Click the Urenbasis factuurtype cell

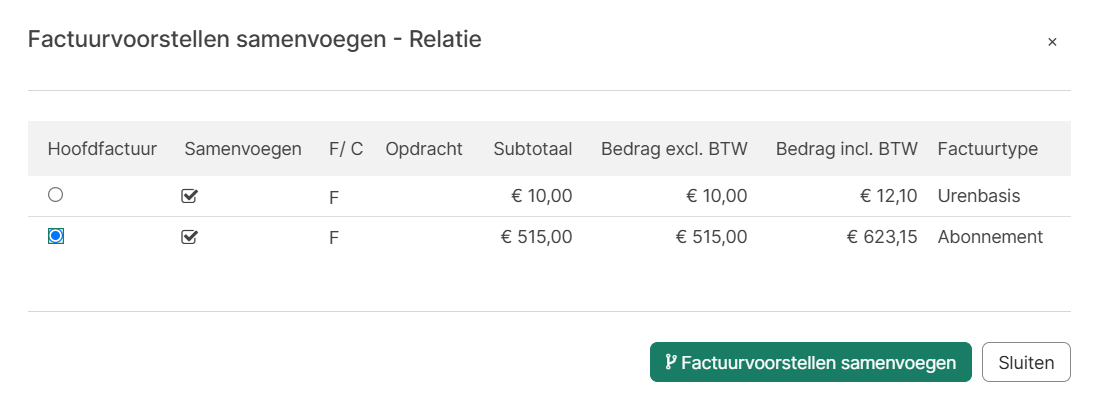pyautogui.click(x=979, y=196)
